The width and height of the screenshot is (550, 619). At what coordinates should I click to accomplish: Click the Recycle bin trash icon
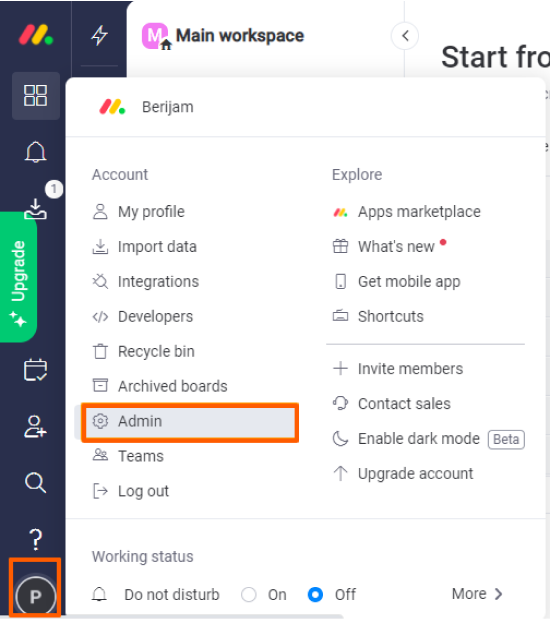[x=100, y=351]
